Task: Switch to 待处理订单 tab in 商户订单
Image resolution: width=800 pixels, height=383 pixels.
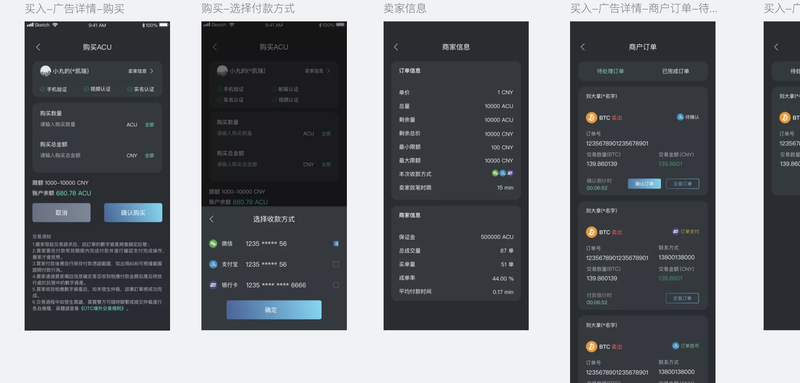Action: tap(610, 71)
